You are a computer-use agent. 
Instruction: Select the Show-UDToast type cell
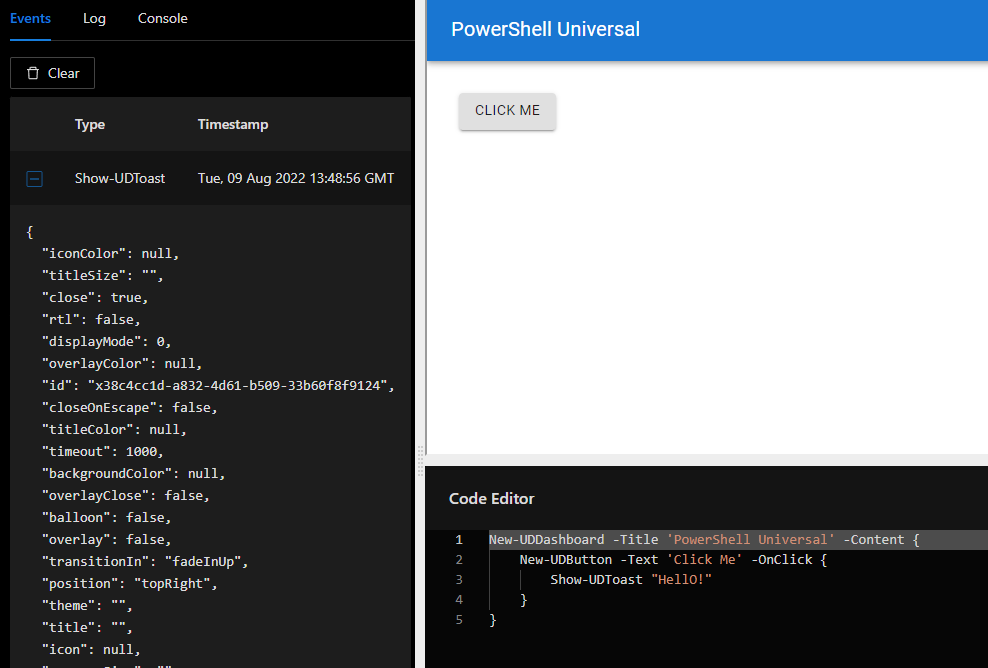coord(120,179)
